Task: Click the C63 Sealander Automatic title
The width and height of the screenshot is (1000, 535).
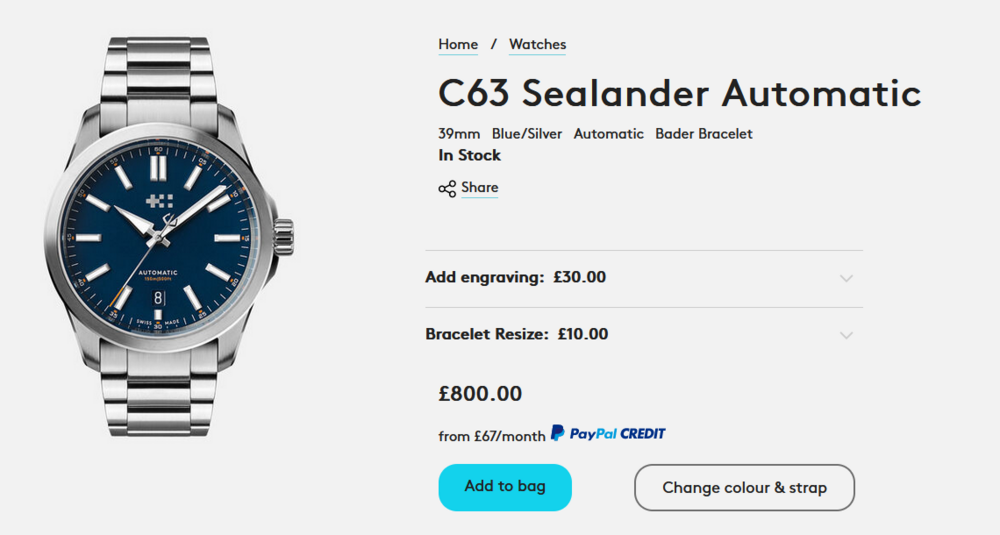Action: [679, 93]
